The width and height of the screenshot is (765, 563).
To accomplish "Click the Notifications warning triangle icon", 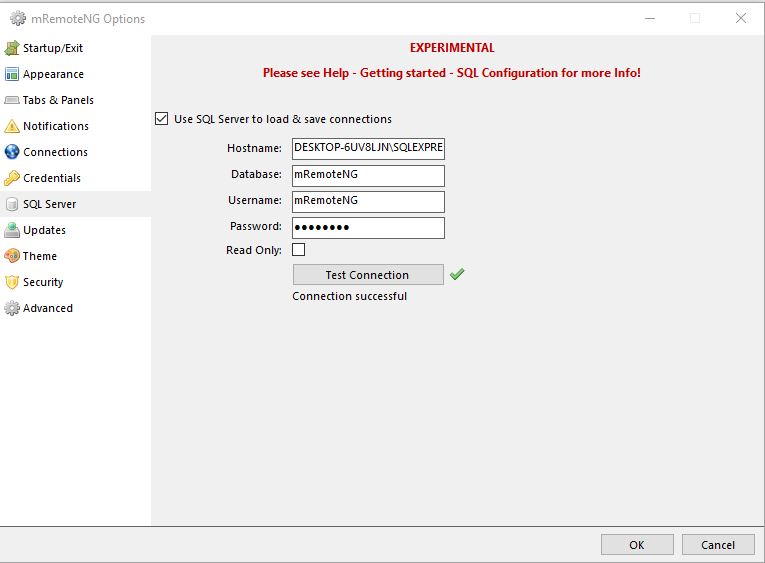I will (x=12, y=126).
